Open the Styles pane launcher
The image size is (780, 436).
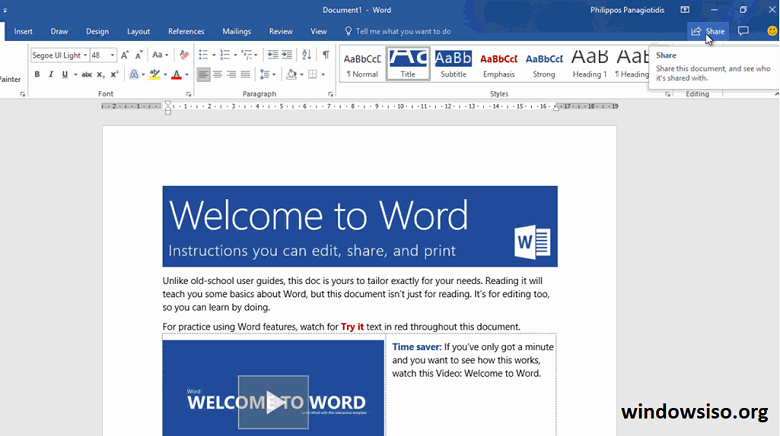pyautogui.click(x=668, y=94)
